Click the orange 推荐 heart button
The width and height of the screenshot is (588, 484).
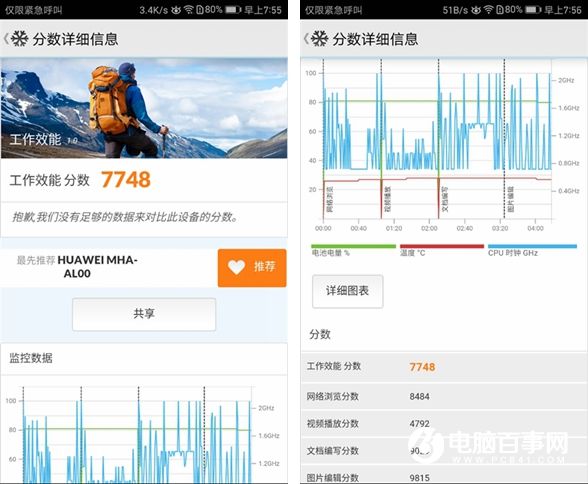click(252, 268)
